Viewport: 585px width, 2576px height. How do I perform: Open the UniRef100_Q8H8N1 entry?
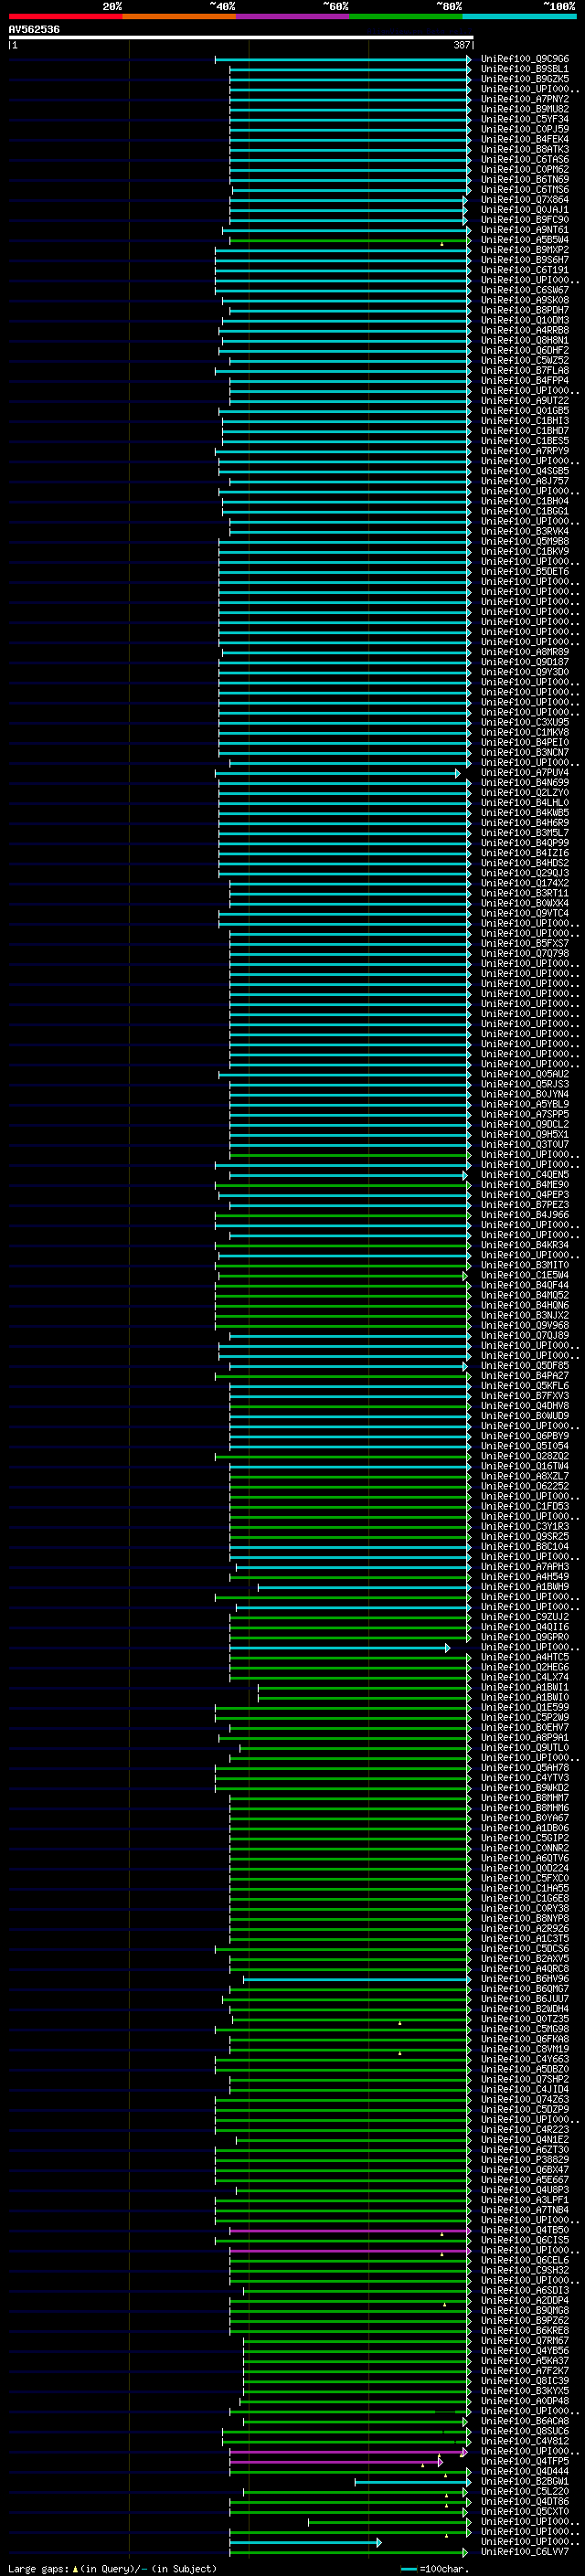(525, 340)
